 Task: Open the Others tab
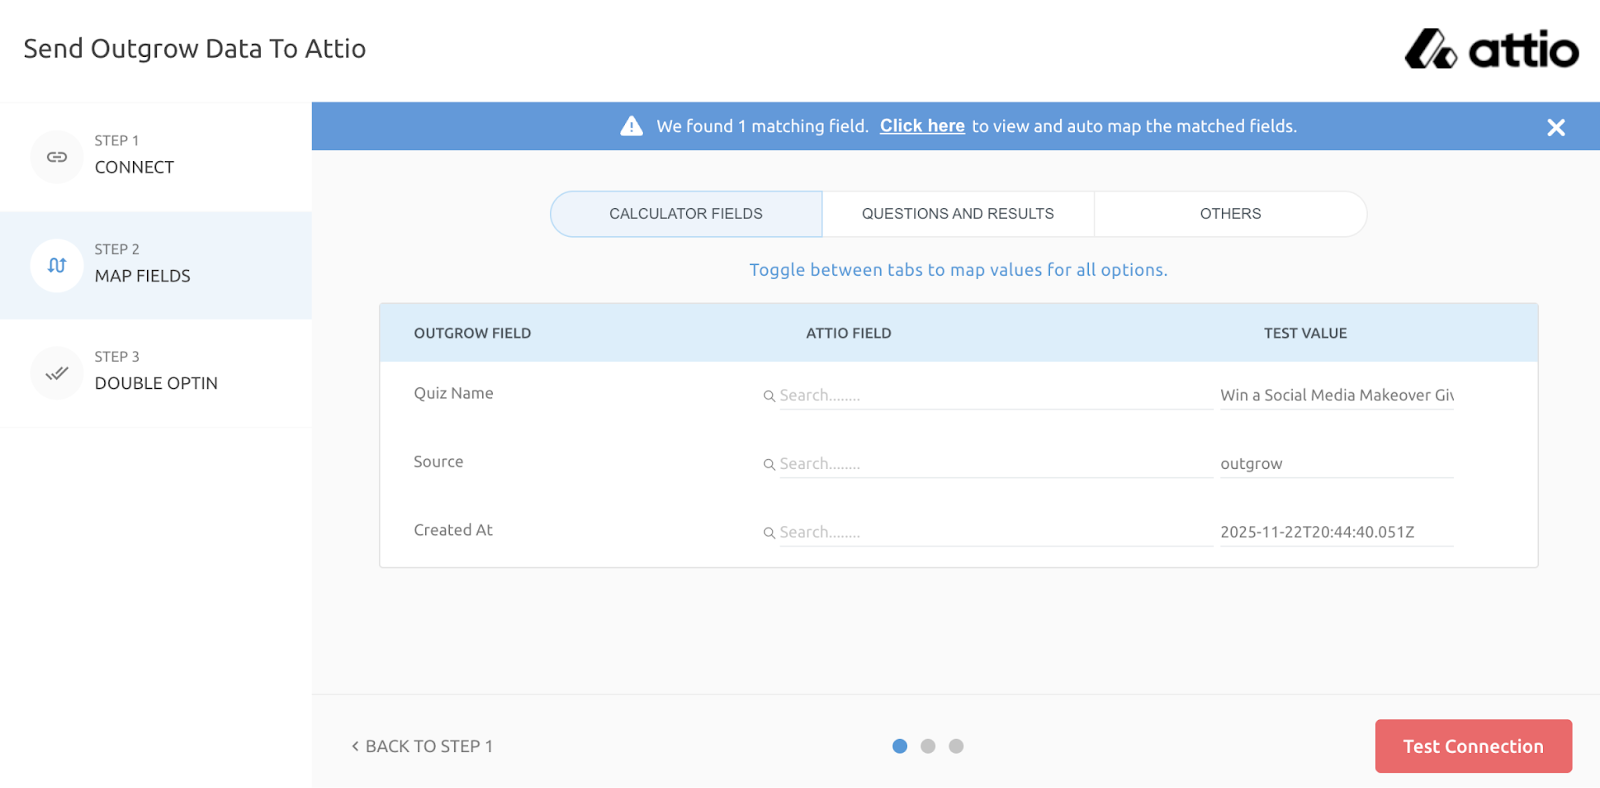pos(1229,214)
